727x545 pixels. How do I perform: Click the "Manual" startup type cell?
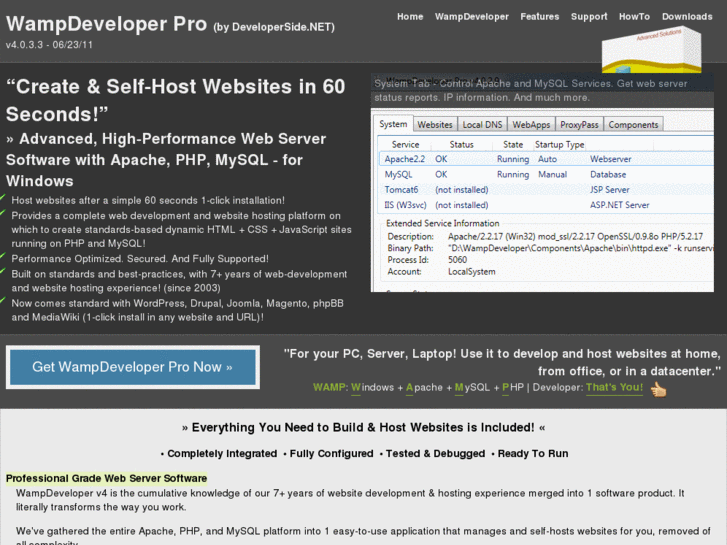pos(552,174)
